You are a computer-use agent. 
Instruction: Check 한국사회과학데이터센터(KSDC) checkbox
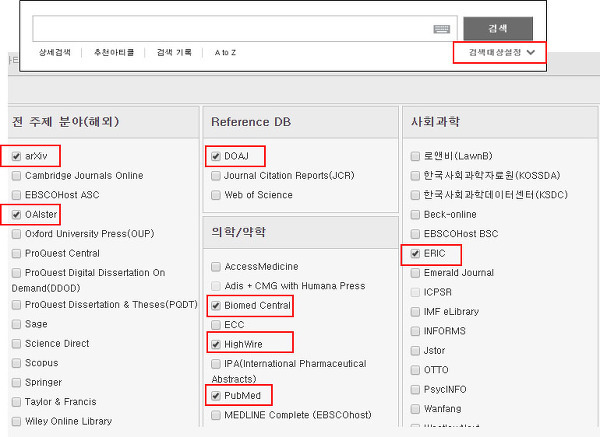pos(415,195)
